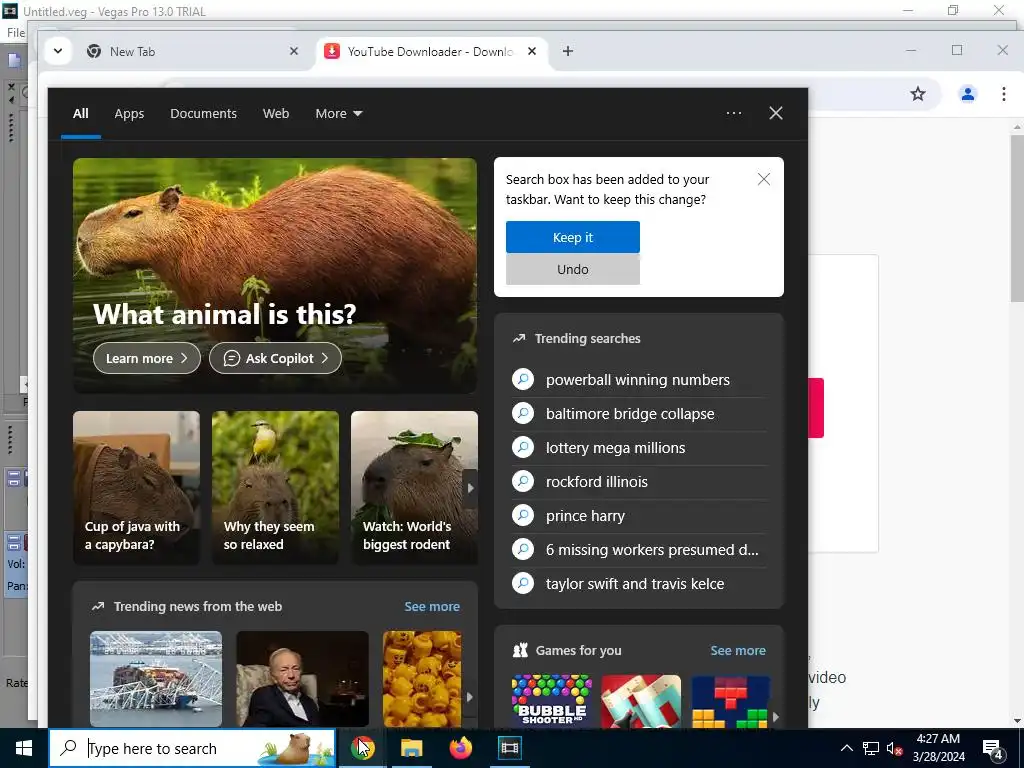Screen dimensions: 1024x768
Task: Click the Undo button
Action: pyautogui.click(x=573, y=269)
